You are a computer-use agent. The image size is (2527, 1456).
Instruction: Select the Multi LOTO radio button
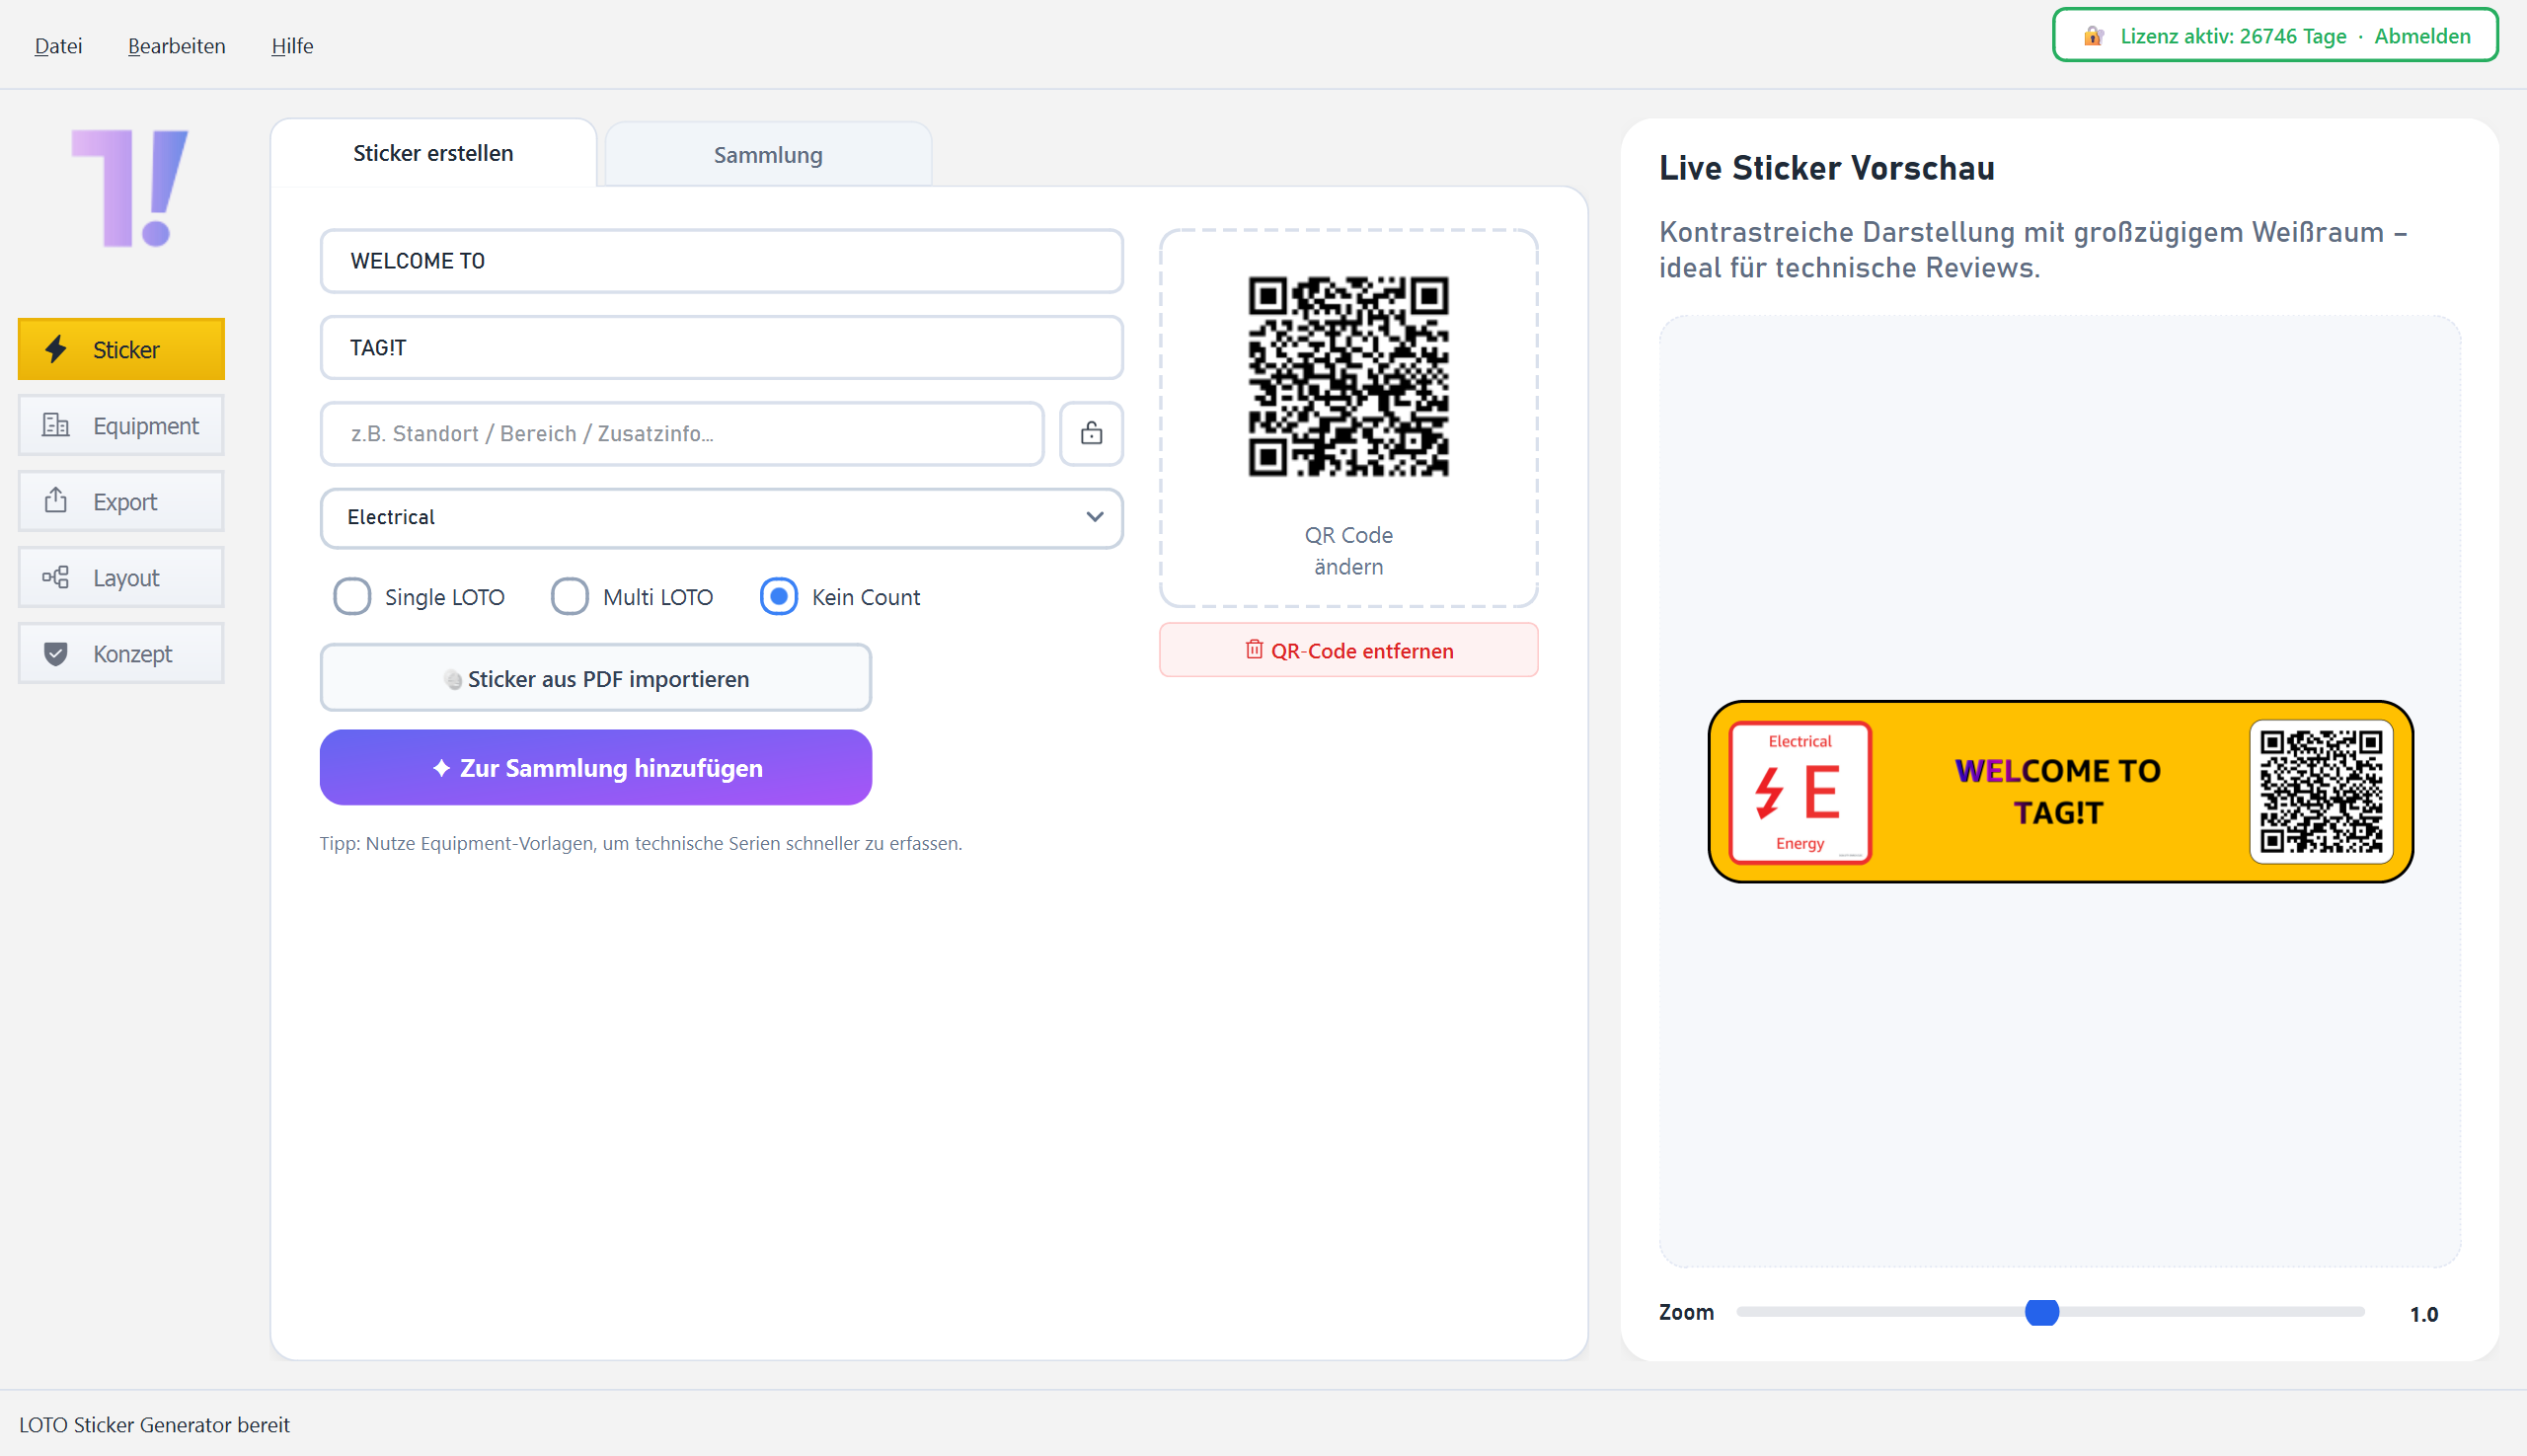(570, 597)
